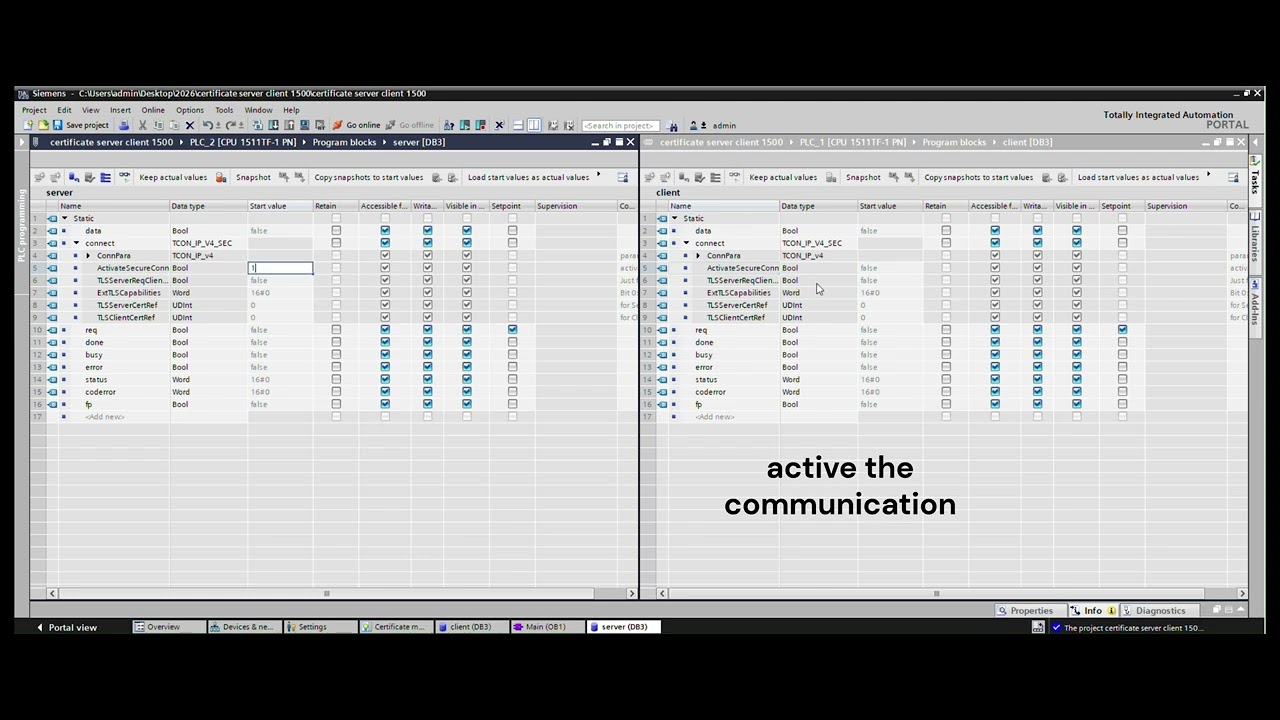This screenshot has width=1280, height=720.
Task: Open the Project menu
Action: coord(34,110)
